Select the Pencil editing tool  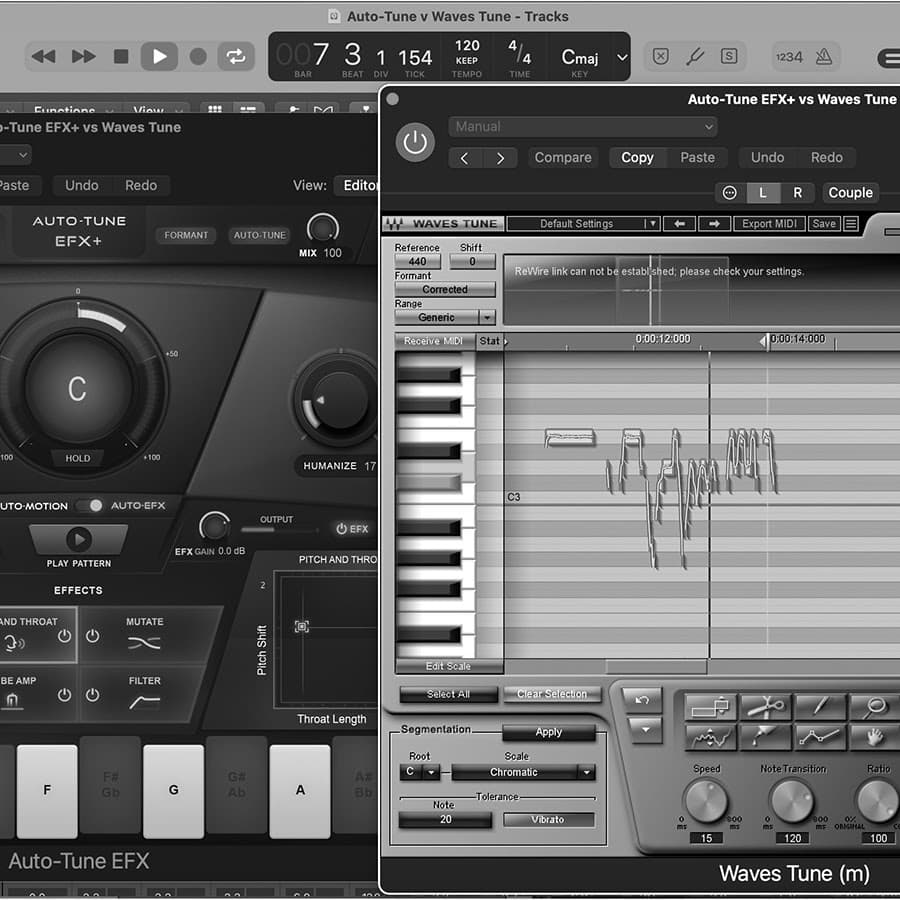tap(818, 706)
